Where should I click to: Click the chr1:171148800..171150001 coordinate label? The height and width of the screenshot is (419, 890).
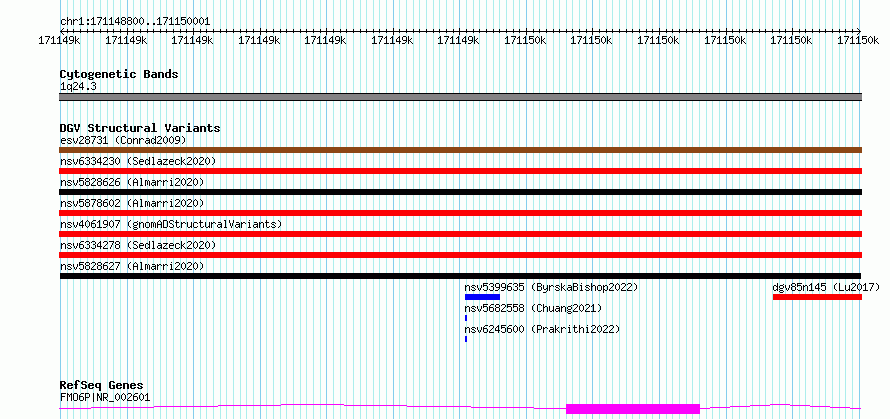click(135, 22)
